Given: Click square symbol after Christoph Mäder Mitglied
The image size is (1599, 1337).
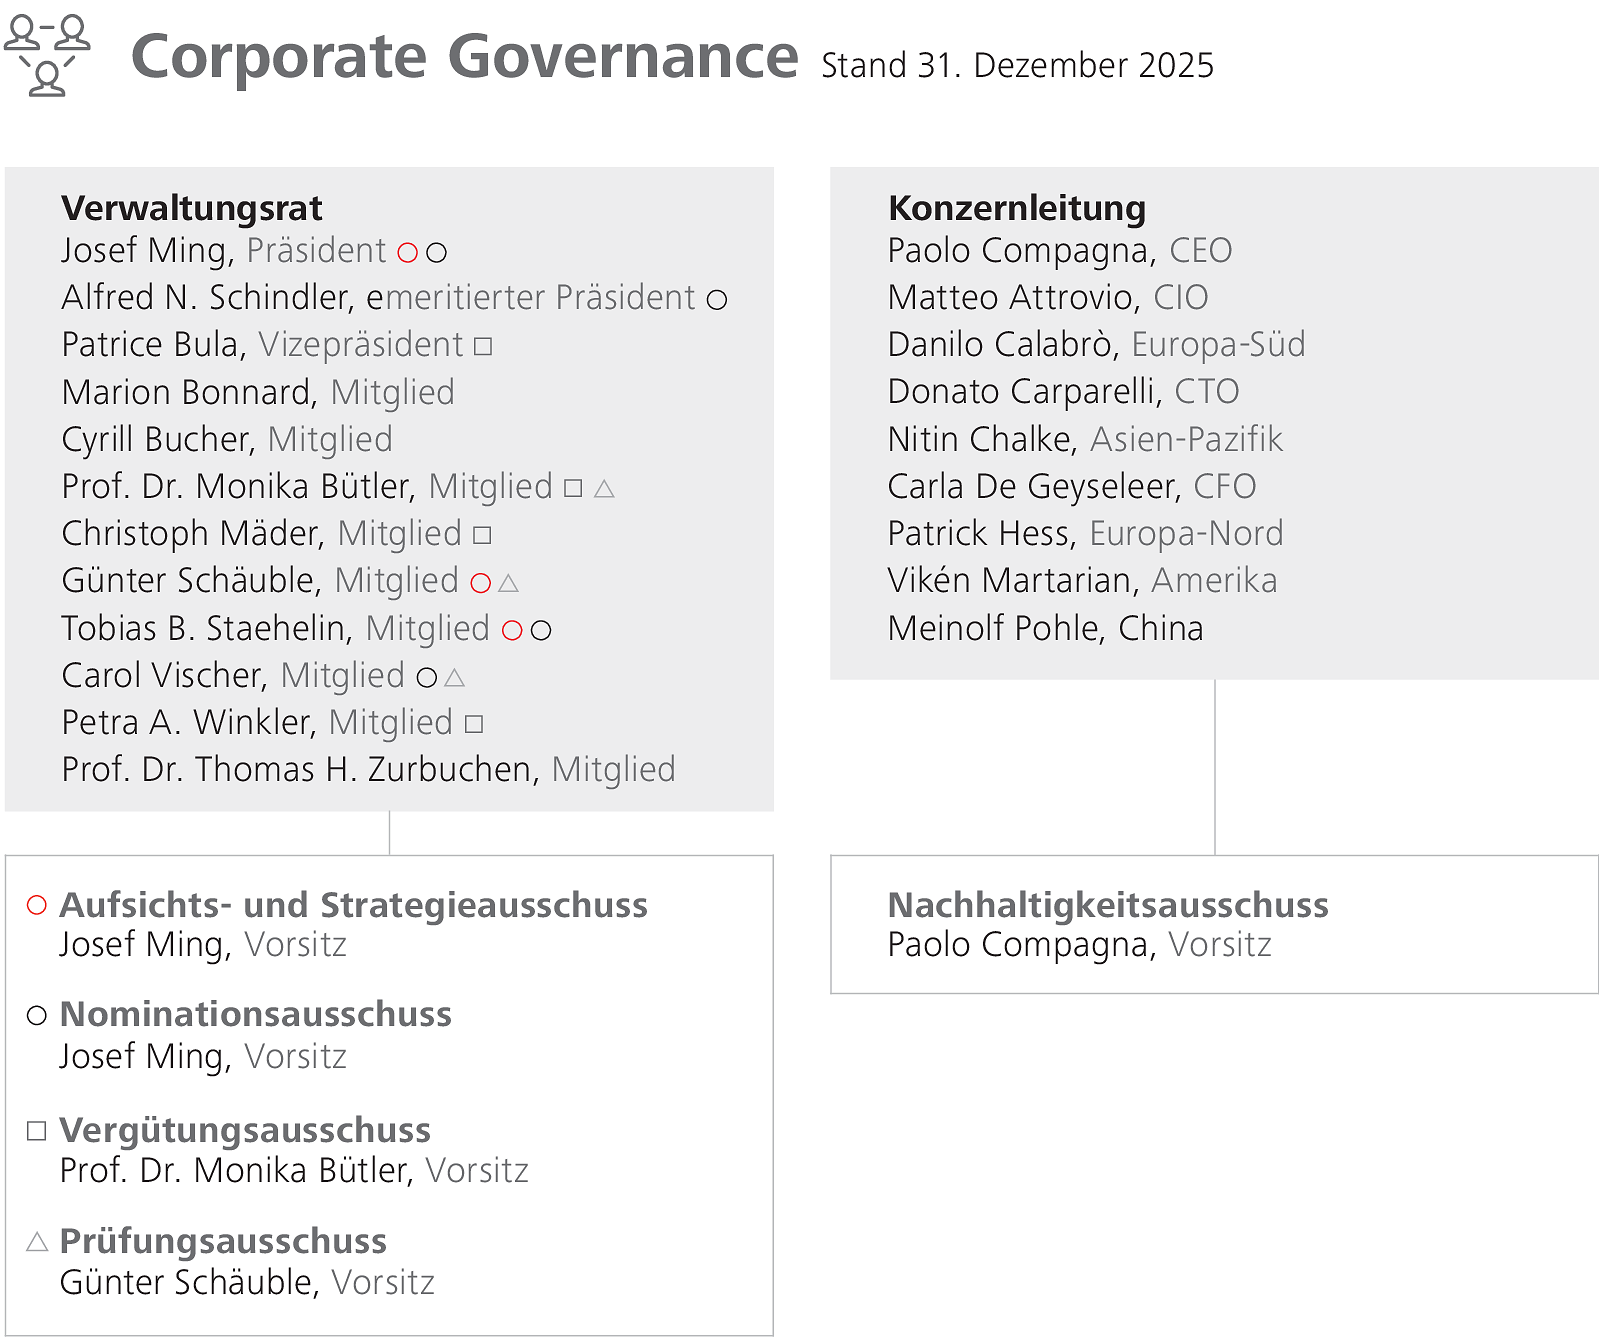Looking at the screenshot, I should pyautogui.click(x=482, y=535).
